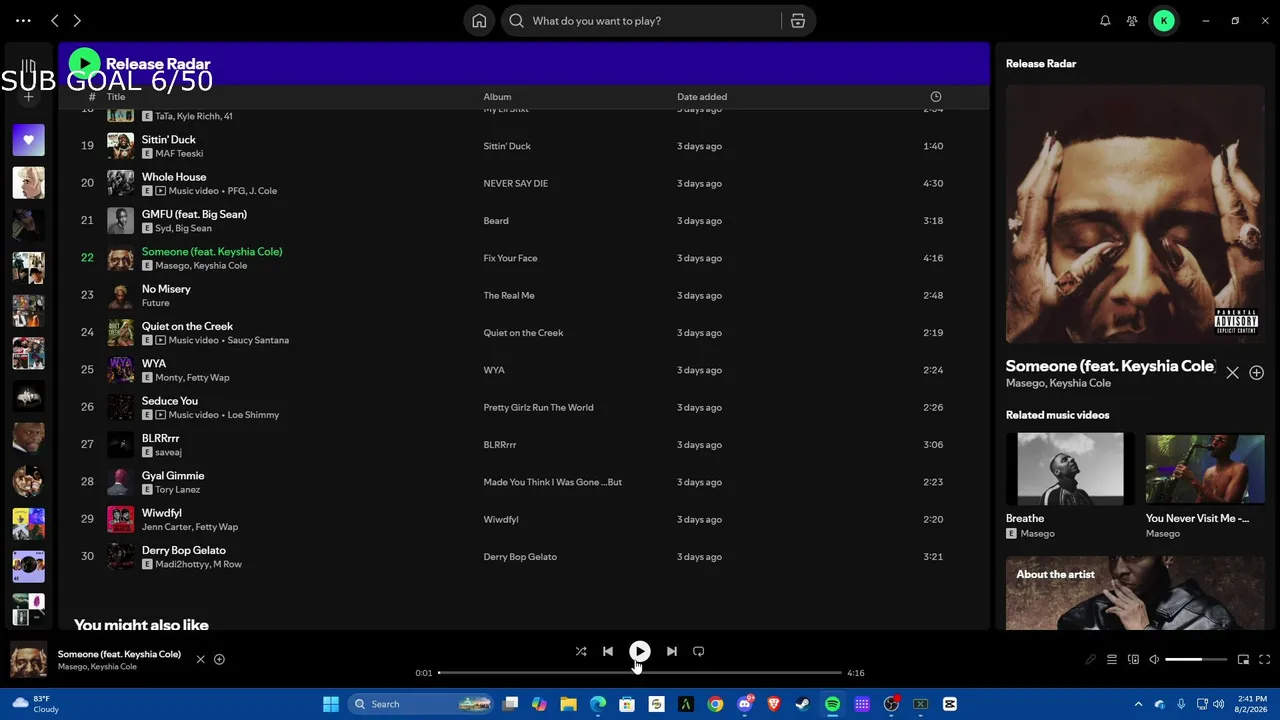Screen dimensions: 1280x720
Task: Open the Queue view
Action: coord(1111,660)
